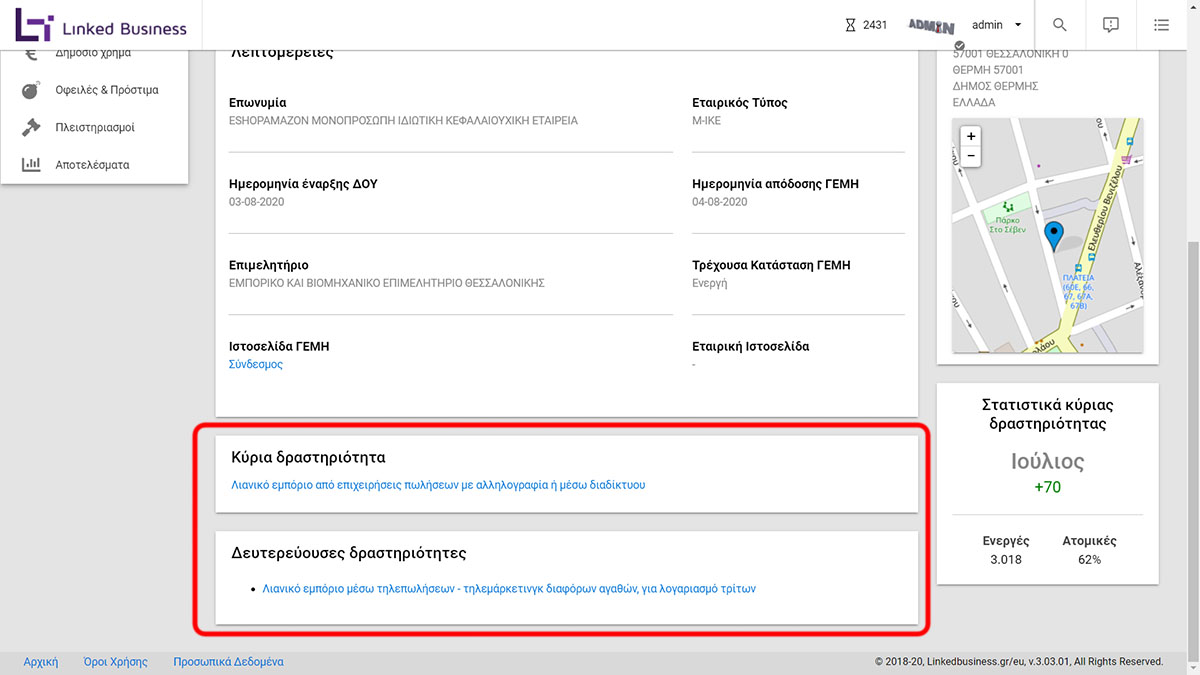The height and width of the screenshot is (675, 1200).
Task: Click the company name ΕΣΗΟΡΑΜΑΖΟΝ ΜΟΝΟΠΡΟΣΩΠΗ value
Action: pos(403,120)
